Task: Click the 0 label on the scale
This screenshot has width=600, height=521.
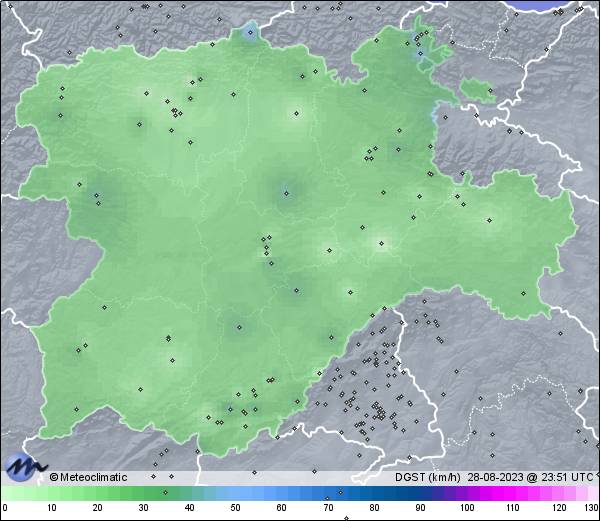Action: tap(5, 508)
